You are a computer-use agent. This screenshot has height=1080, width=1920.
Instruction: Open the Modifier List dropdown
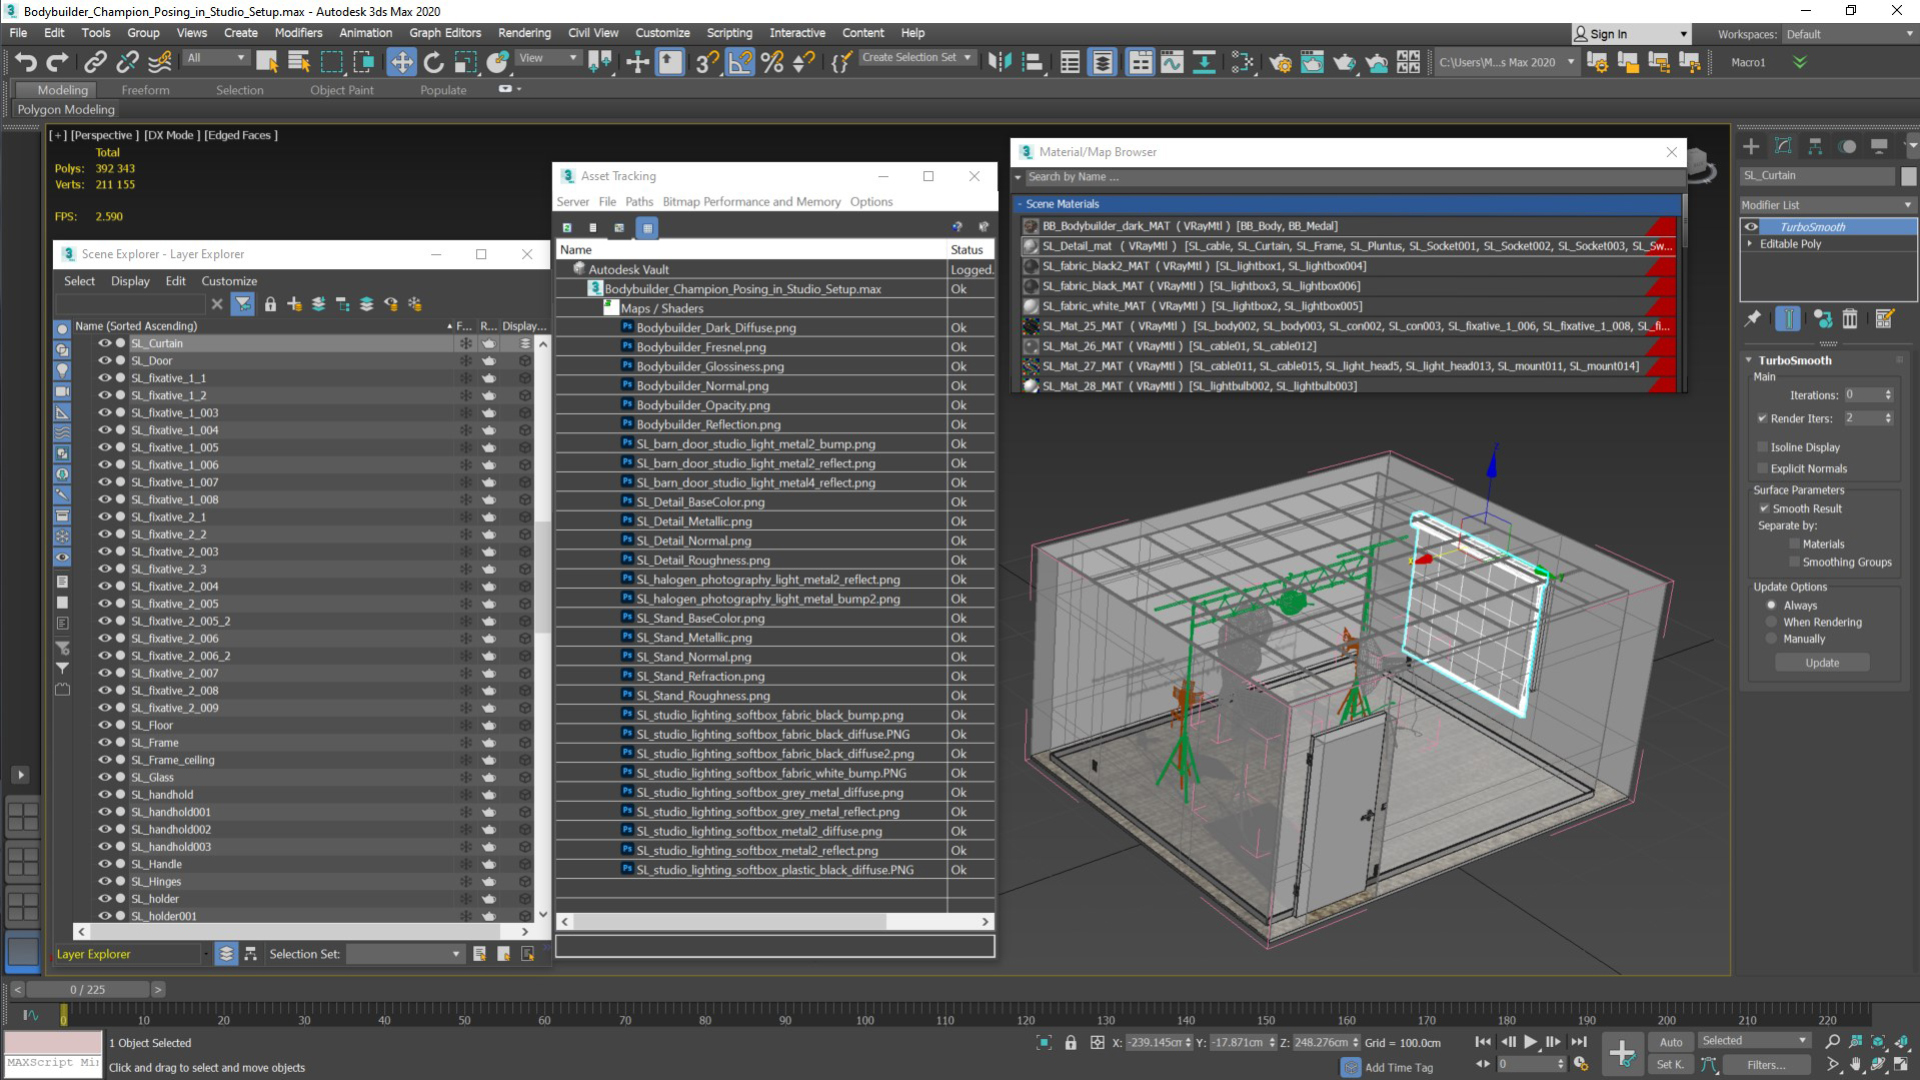coord(1826,205)
